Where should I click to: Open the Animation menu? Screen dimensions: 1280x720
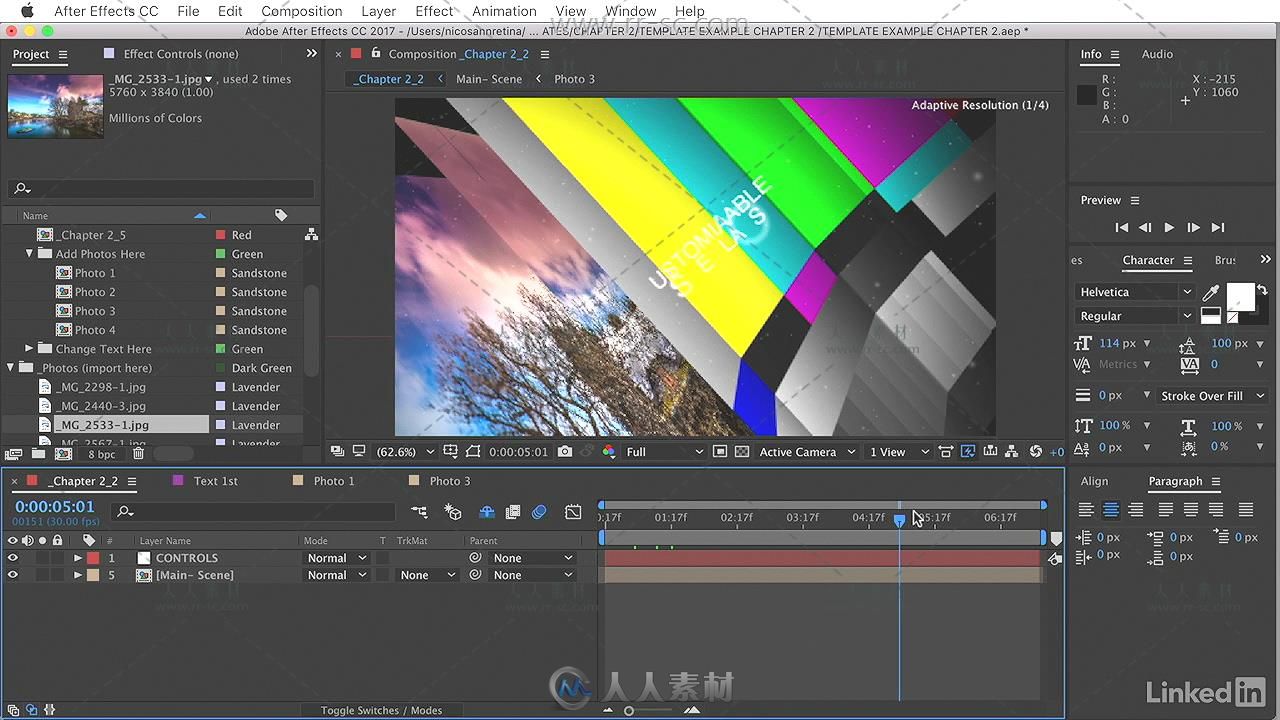[x=504, y=11]
